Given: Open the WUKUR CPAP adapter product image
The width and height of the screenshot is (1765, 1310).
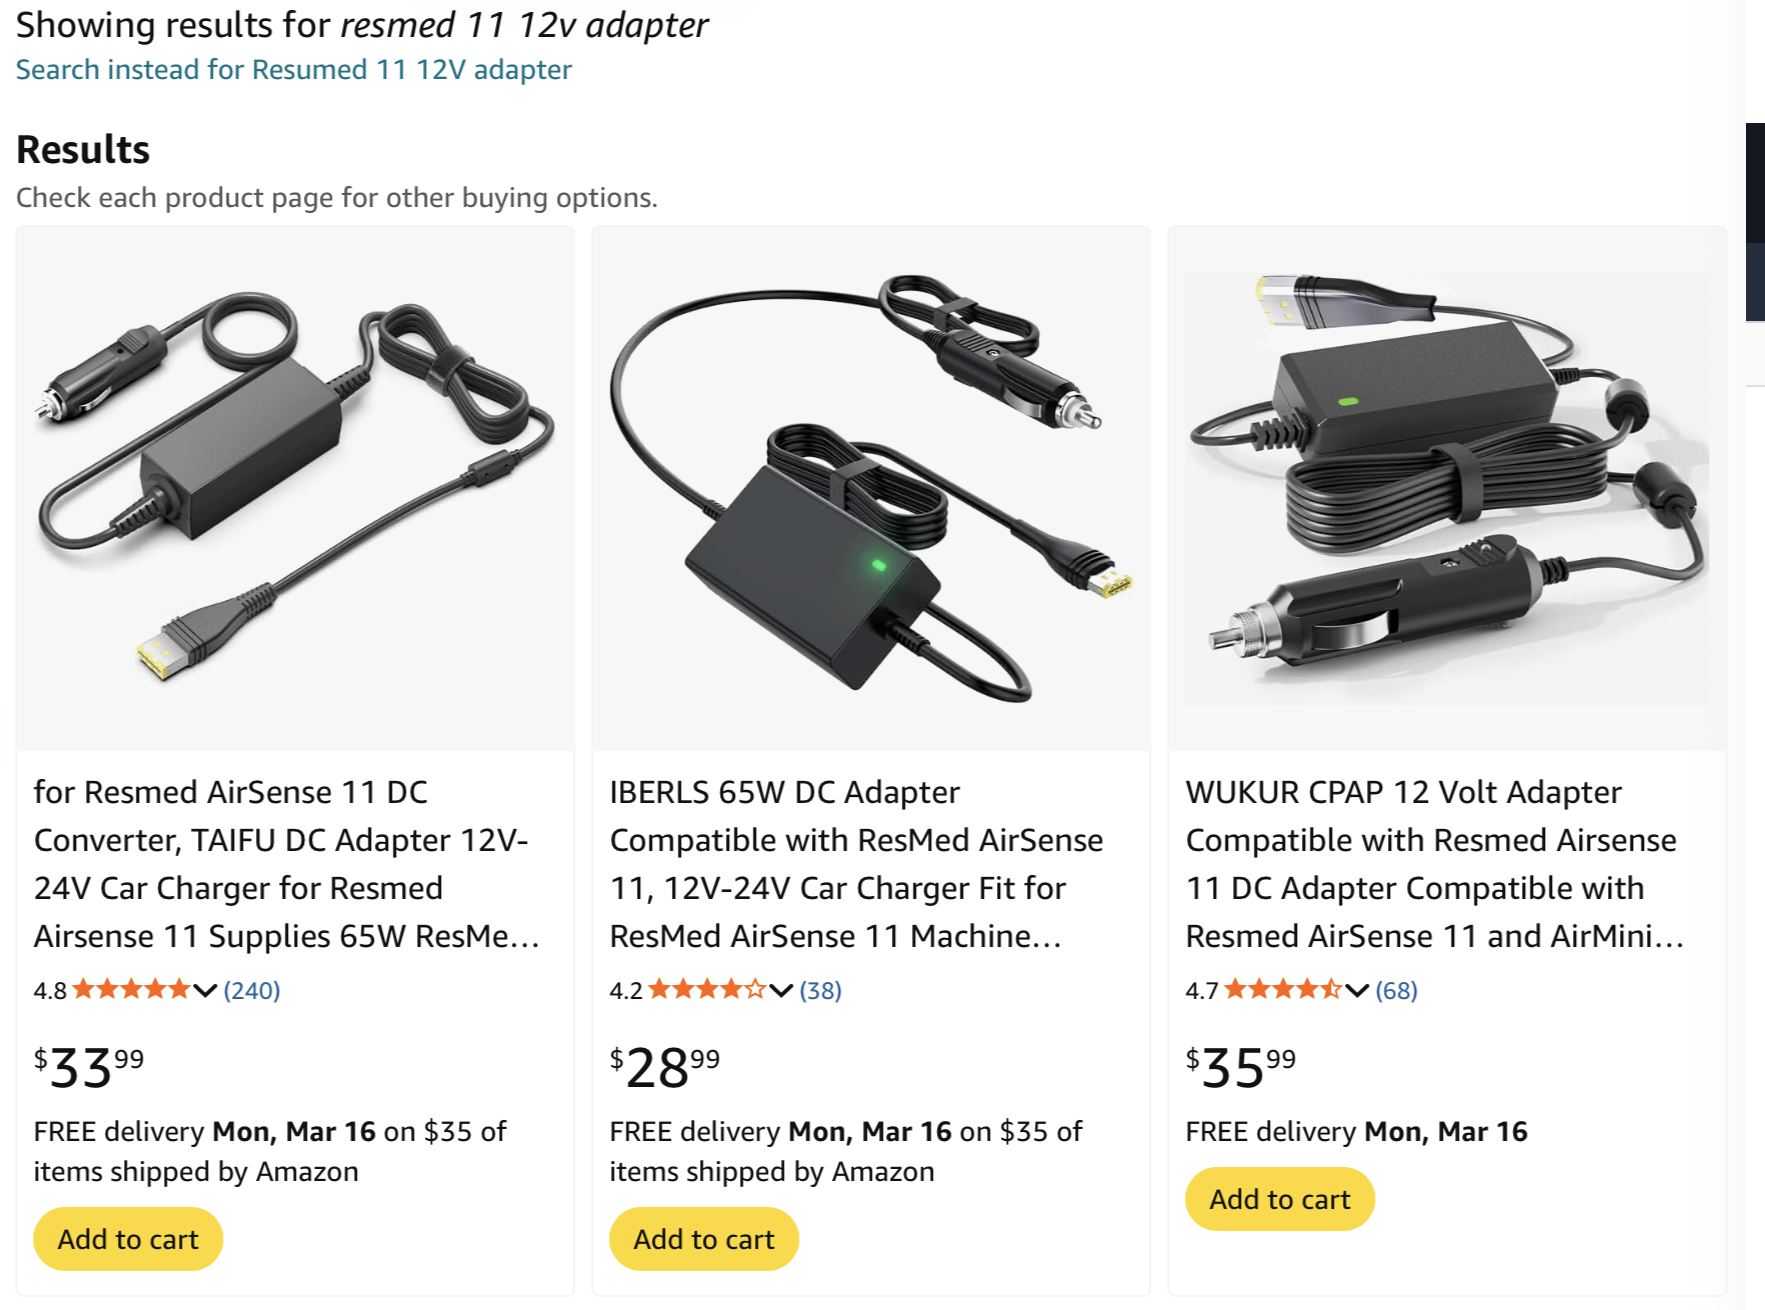Looking at the screenshot, I should click(1446, 488).
